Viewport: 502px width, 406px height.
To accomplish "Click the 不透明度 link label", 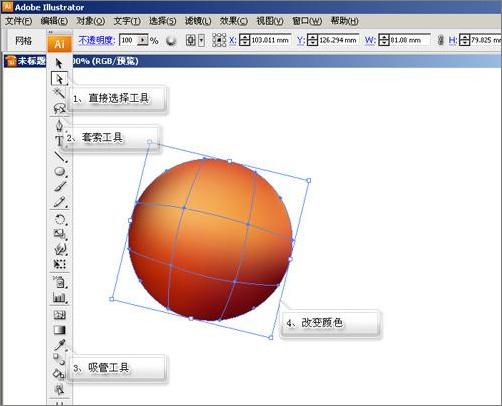I will (97, 40).
